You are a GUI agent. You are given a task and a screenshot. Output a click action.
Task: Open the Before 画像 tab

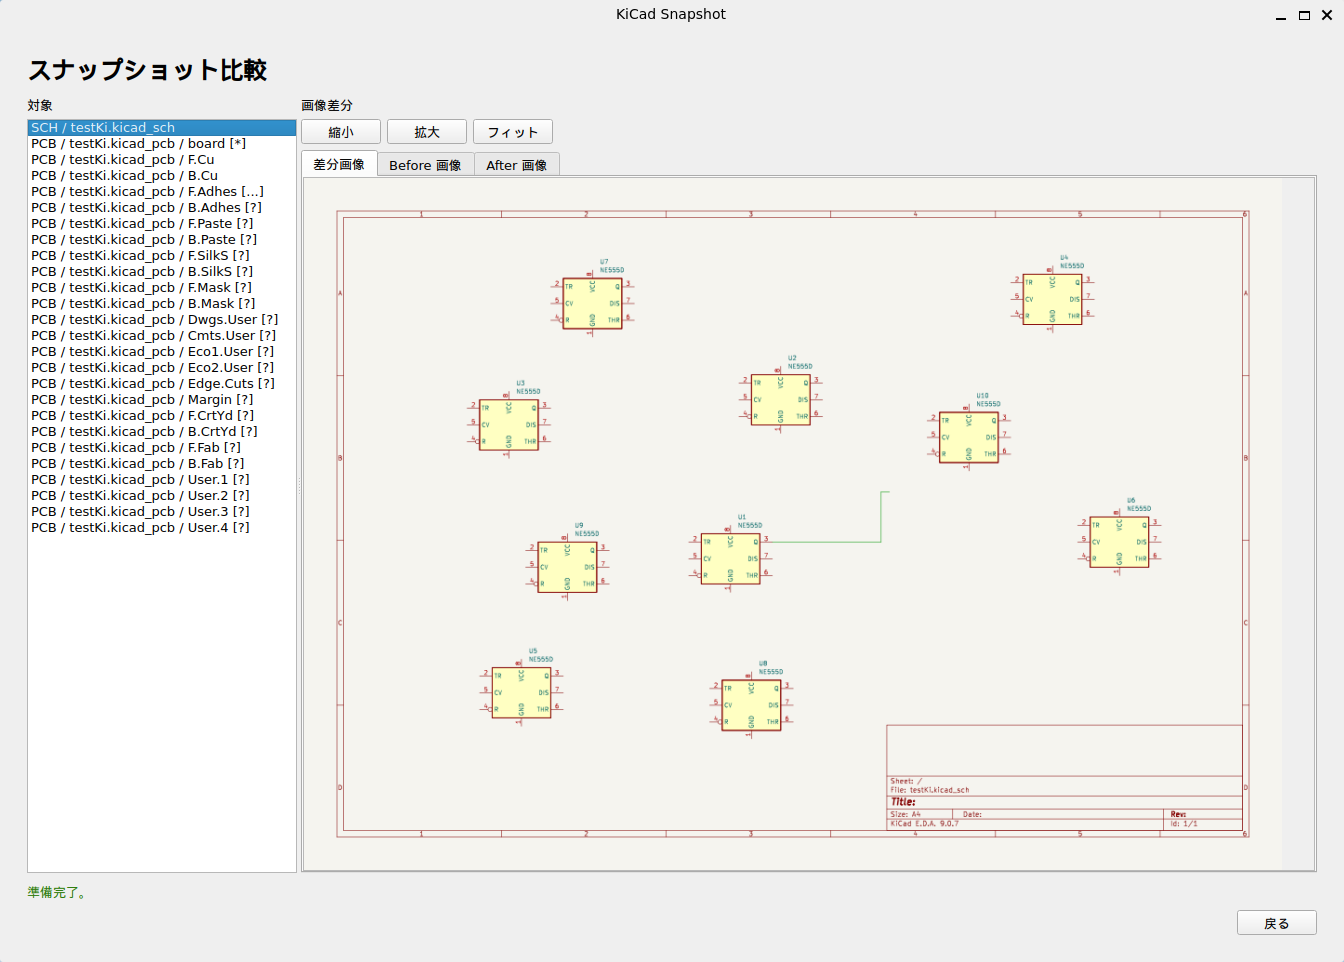click(x=425, y=165)
